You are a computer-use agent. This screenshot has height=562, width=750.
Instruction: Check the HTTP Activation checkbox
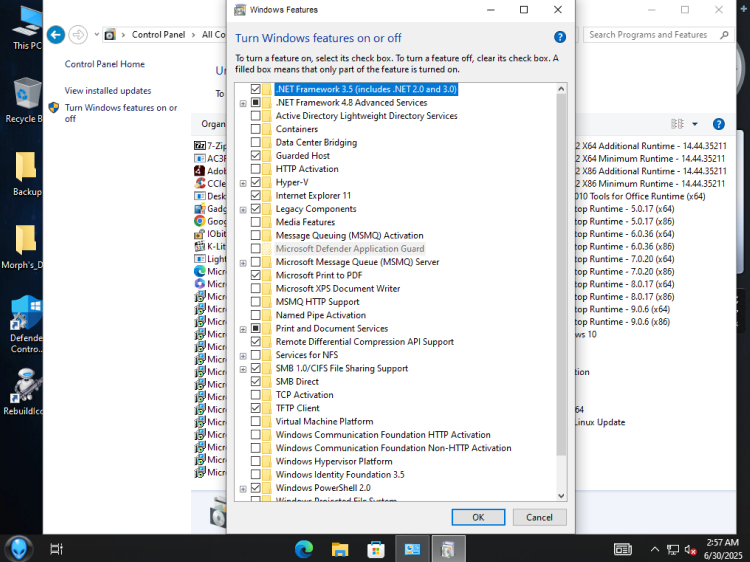point(255,169)
